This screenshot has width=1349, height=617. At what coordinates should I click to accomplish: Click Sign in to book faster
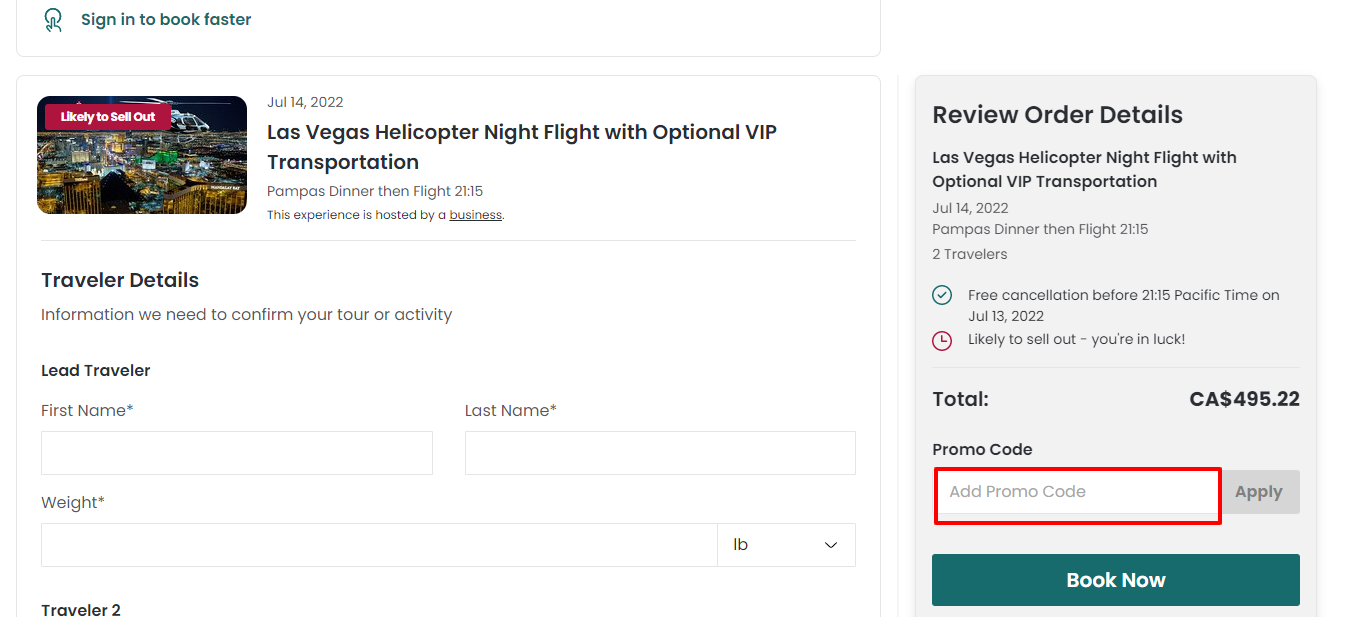tap(166, 19)
